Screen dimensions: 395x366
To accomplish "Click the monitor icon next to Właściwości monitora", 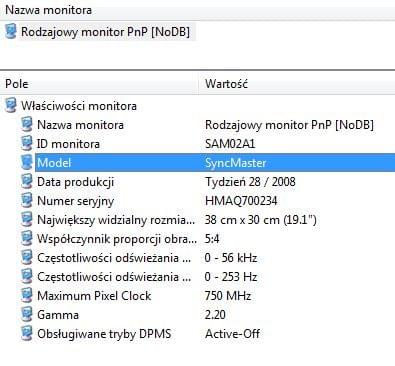I will [11, 106].
